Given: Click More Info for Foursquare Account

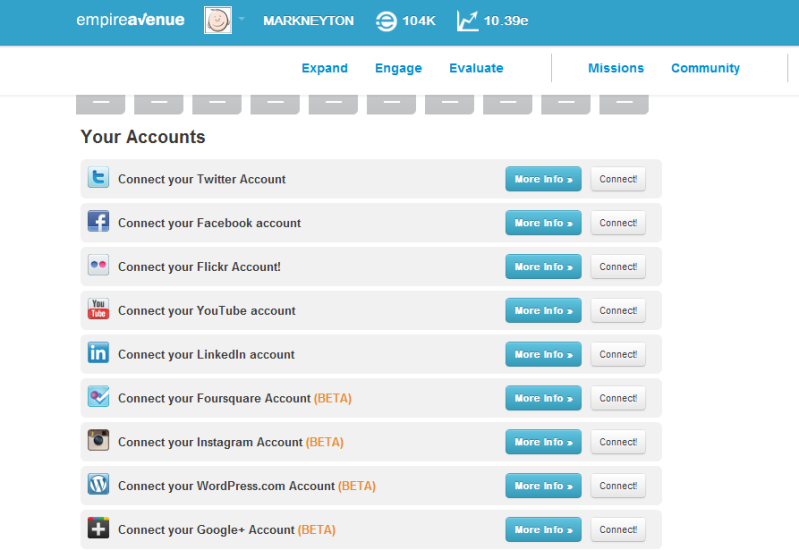Looking at the screenshot, I should tap(543, 398).
